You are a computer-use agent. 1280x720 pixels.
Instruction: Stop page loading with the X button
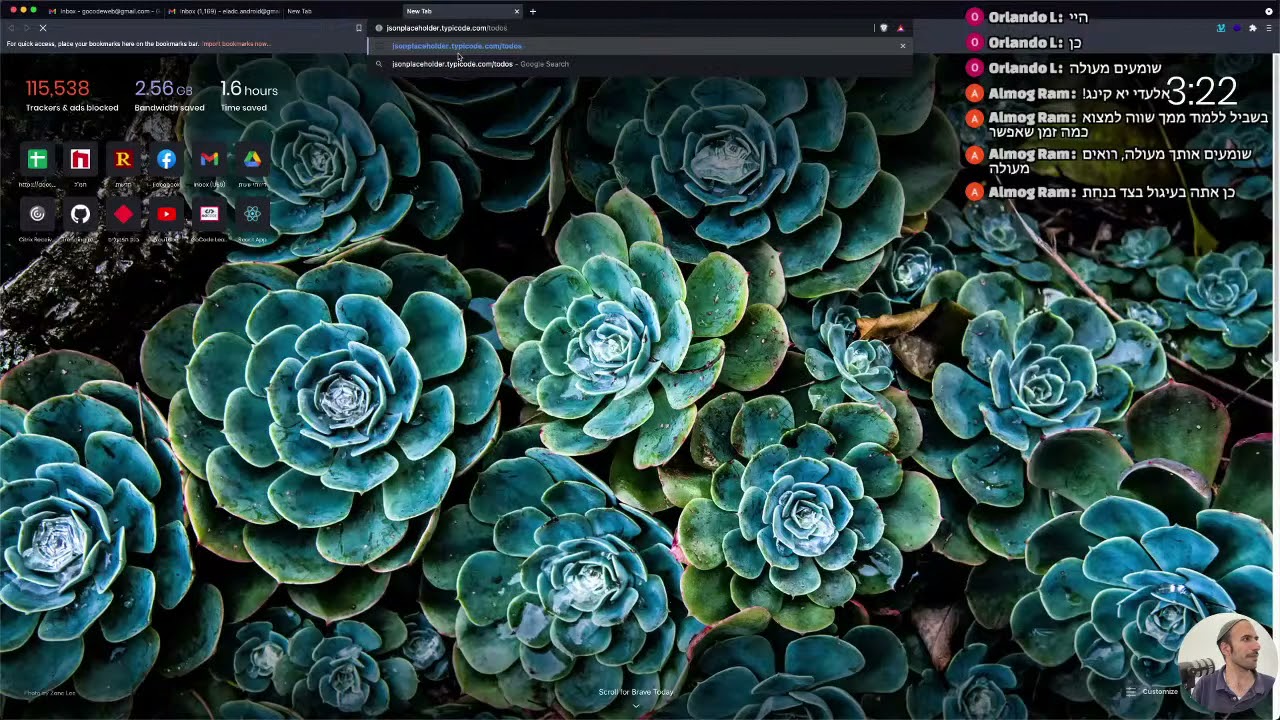pos(43,28)
